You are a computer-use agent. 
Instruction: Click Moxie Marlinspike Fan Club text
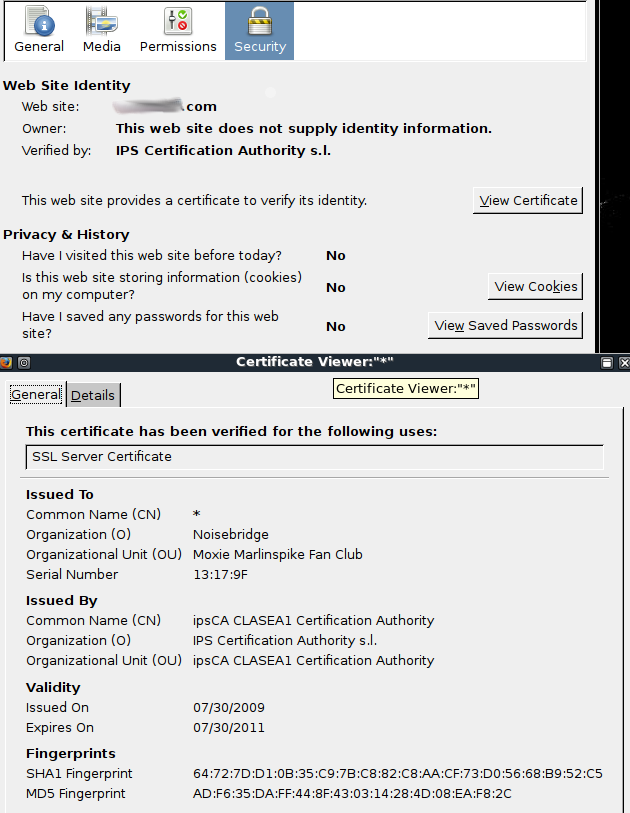[277, 554]
